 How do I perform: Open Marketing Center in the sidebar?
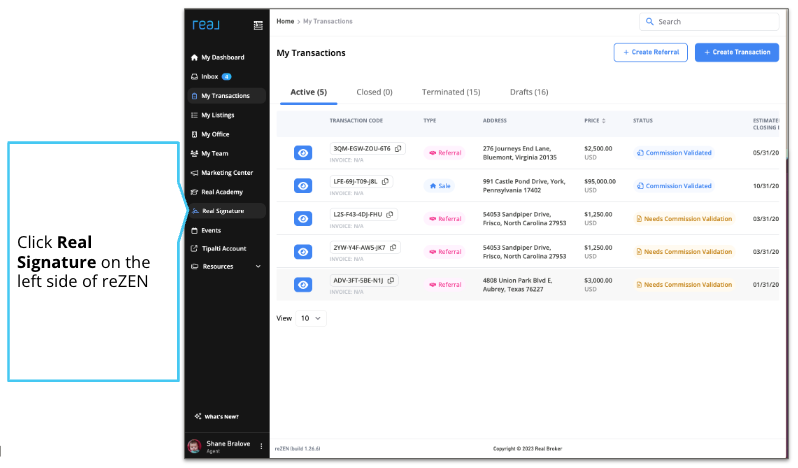click(x=226, y=173)
